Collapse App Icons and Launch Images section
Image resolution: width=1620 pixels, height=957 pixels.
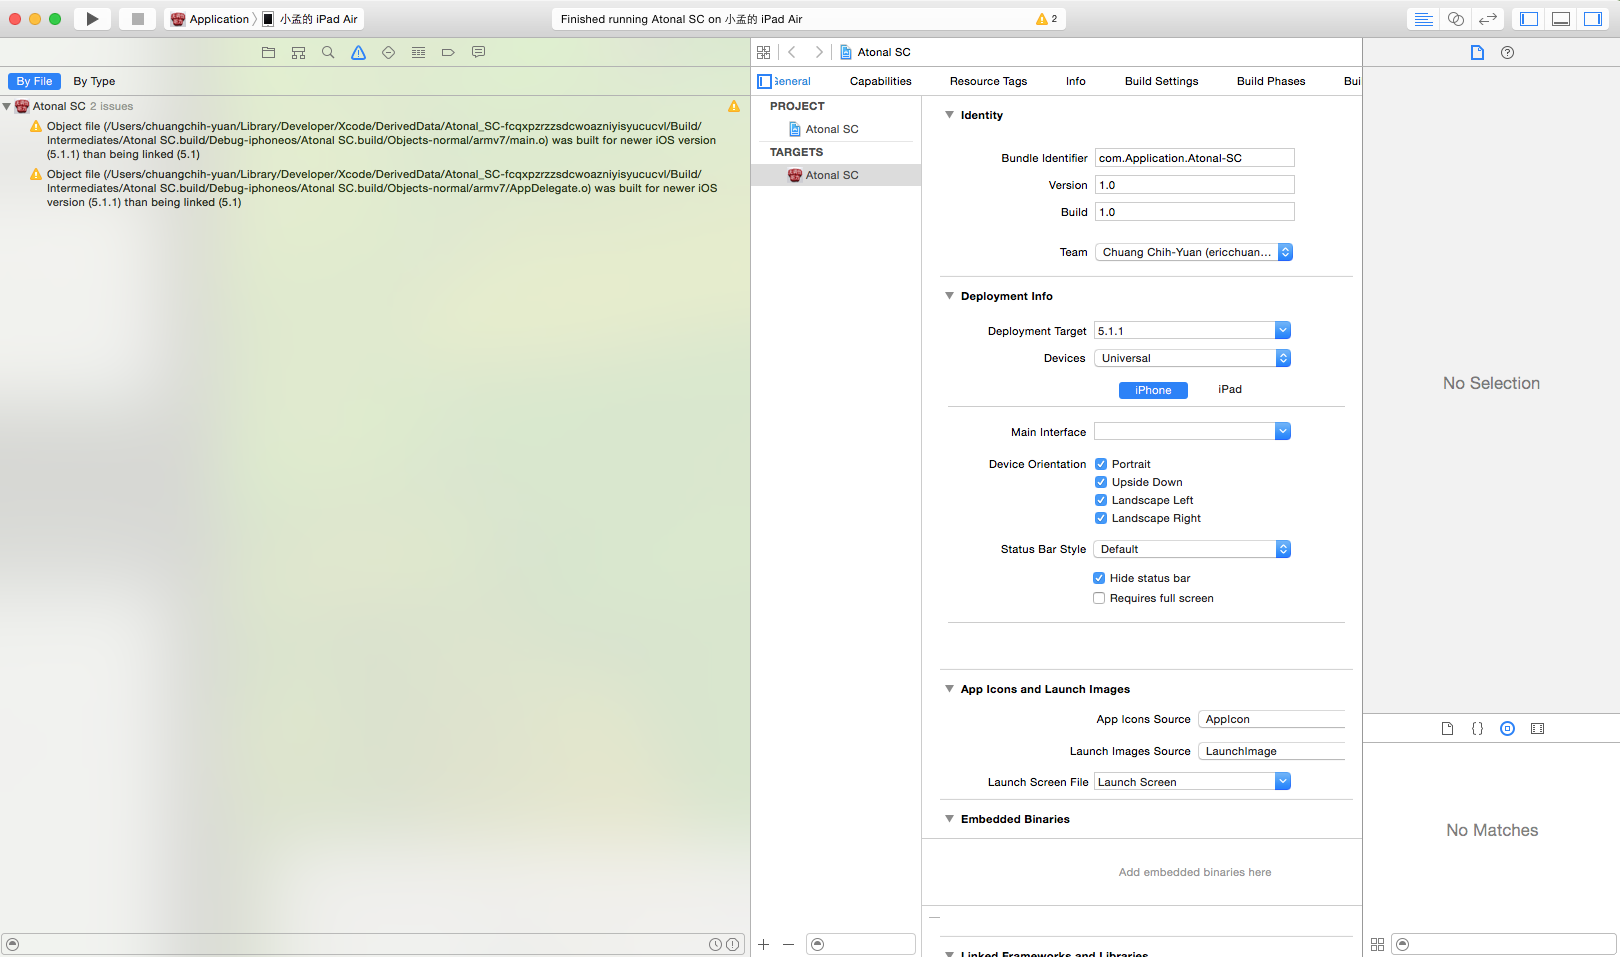(949, 689)
